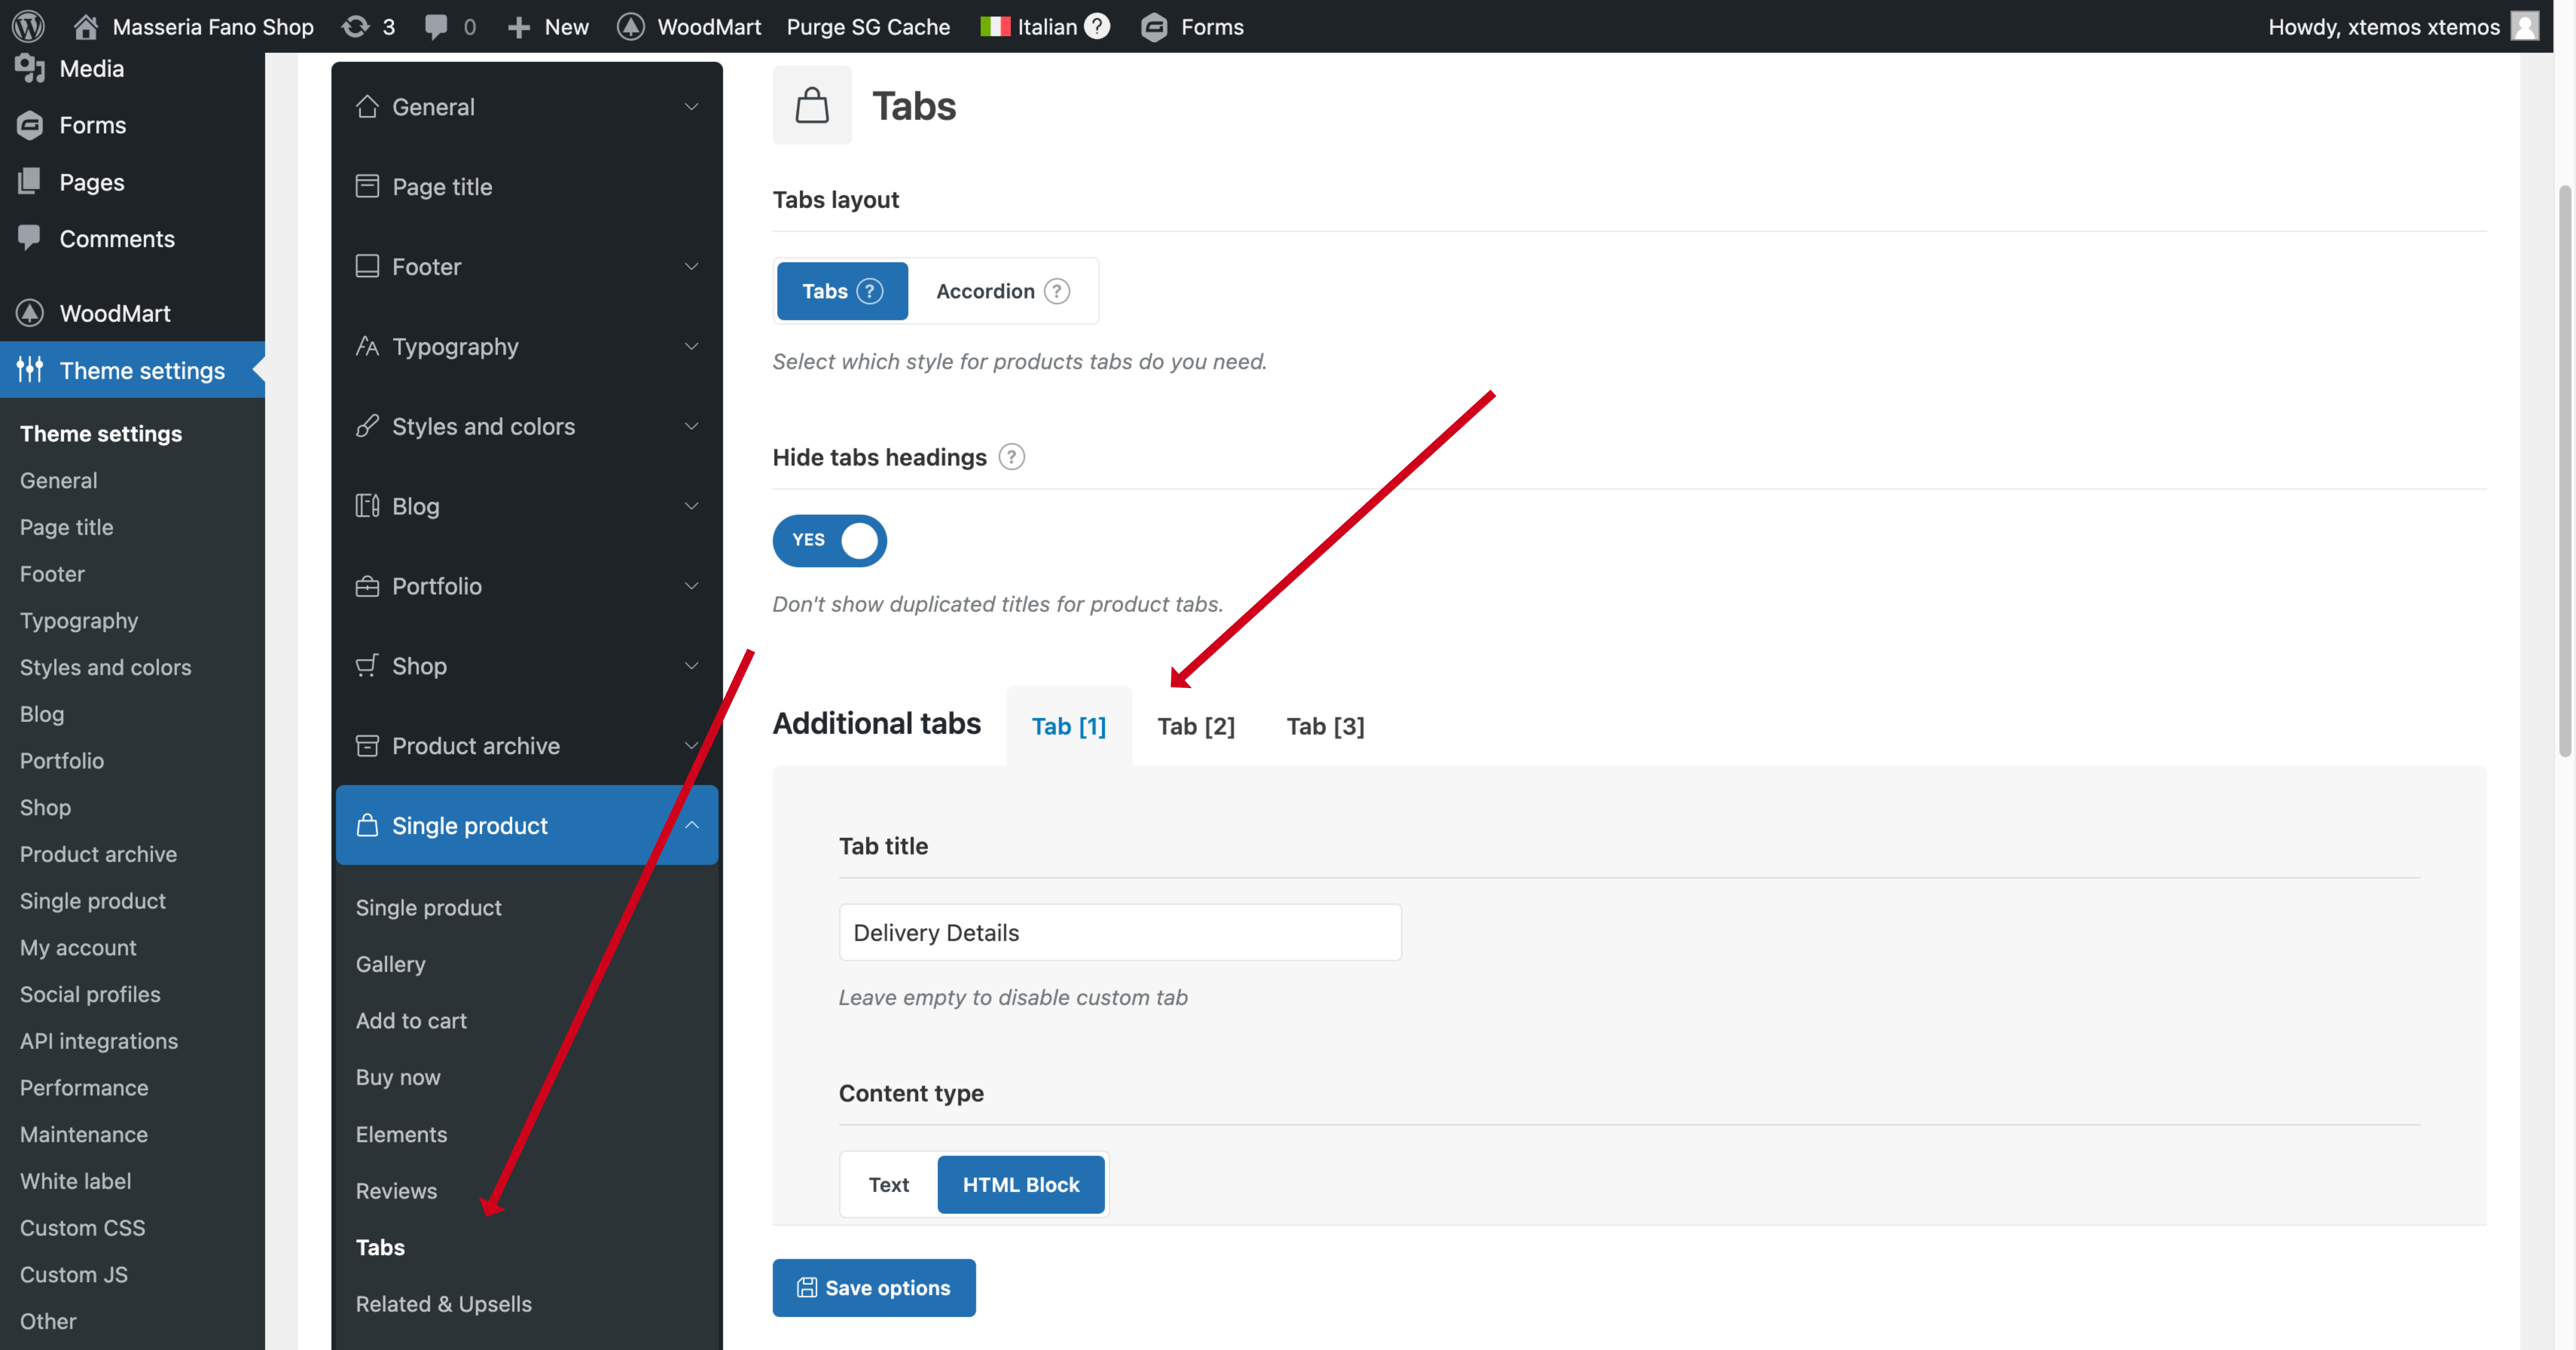Click the Tab title input field
The width and height of the screenshot is (2576, 1350).
pos(1120,933)
